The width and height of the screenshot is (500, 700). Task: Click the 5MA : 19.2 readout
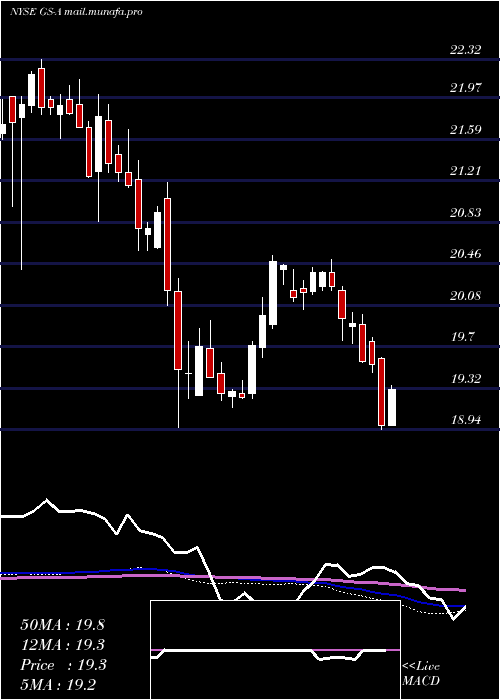pos(58,685)
